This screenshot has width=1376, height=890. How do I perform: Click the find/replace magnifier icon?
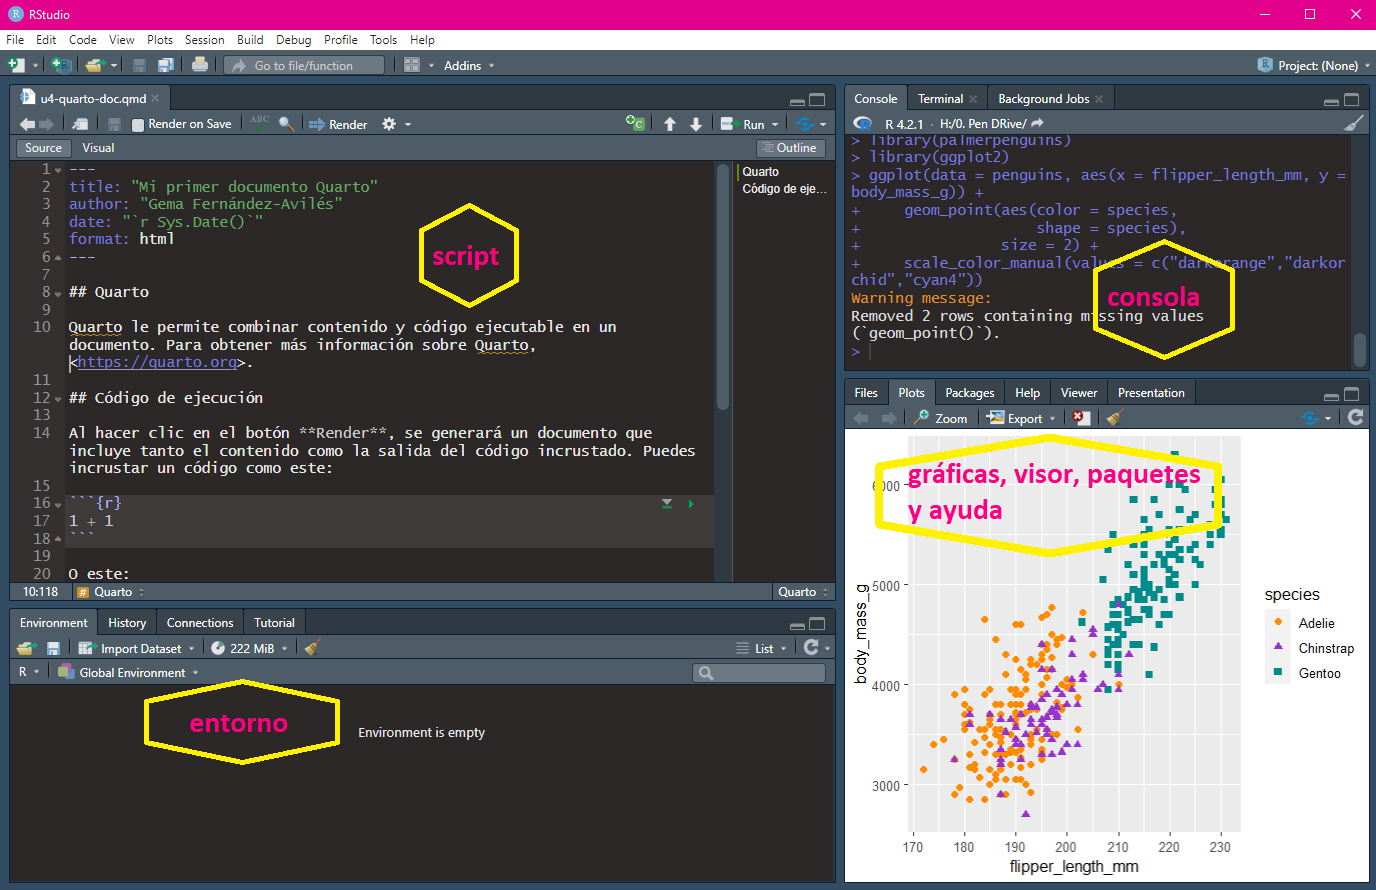[286, 124]
